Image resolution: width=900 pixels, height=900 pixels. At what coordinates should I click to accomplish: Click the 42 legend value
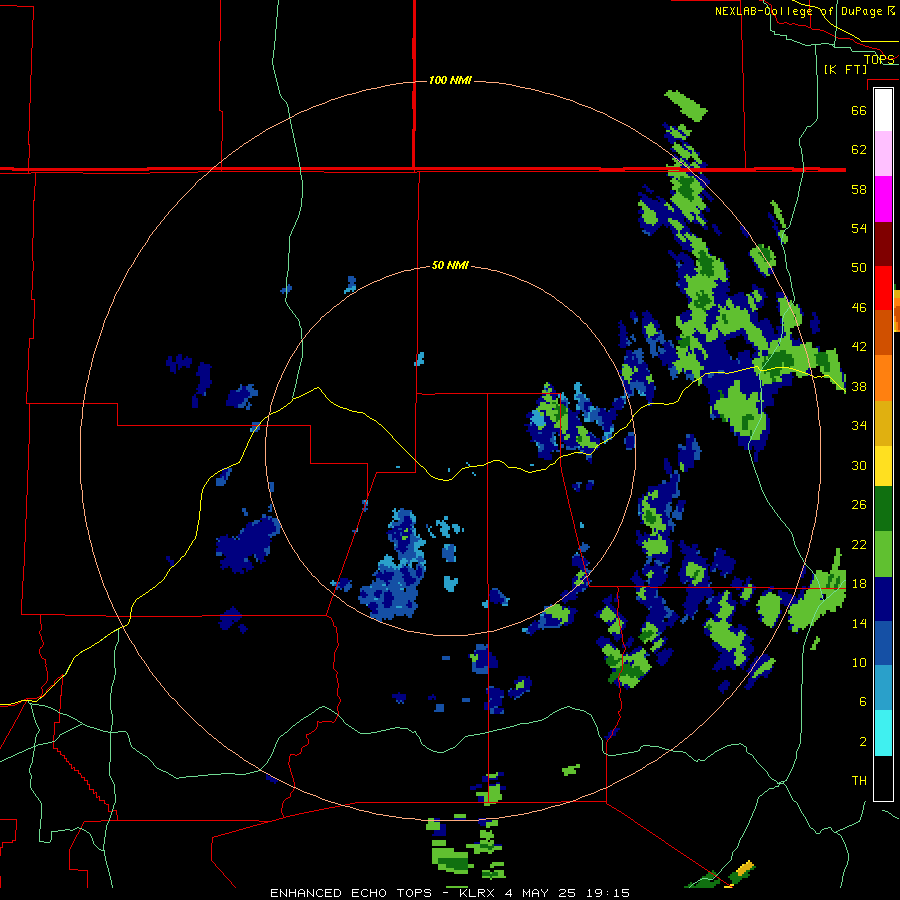tap(859, 347)
